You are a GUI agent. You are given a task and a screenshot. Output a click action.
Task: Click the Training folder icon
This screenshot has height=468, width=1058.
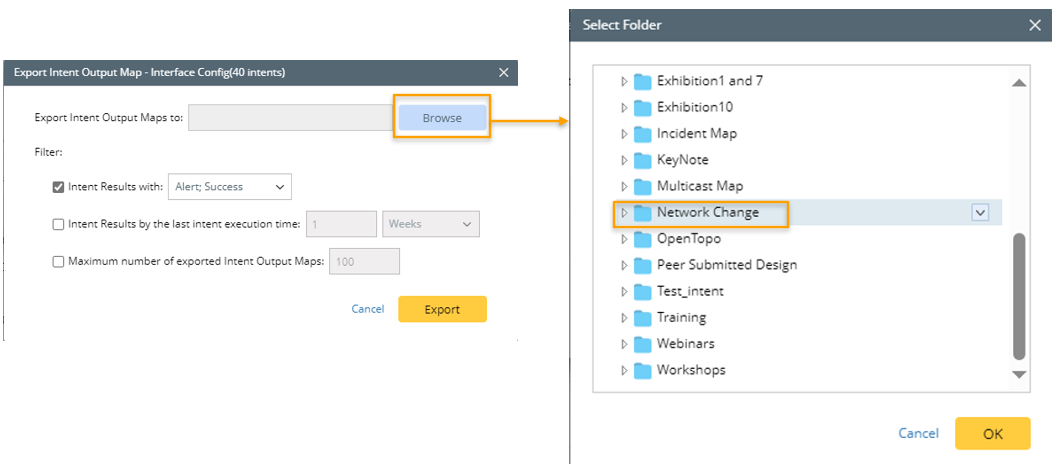coord(643,318)
